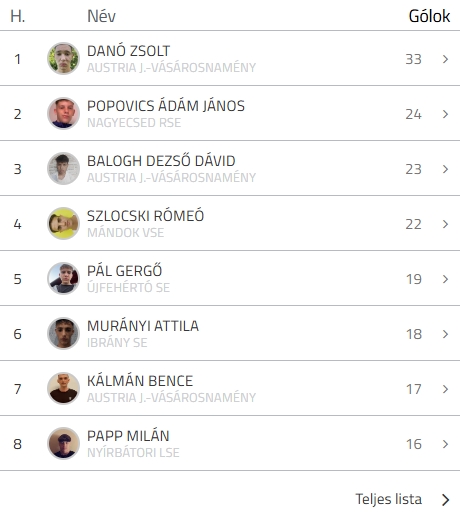Click the chevron beside Papp Milán's 16 goals
The image size is (460, 514).
445,444
